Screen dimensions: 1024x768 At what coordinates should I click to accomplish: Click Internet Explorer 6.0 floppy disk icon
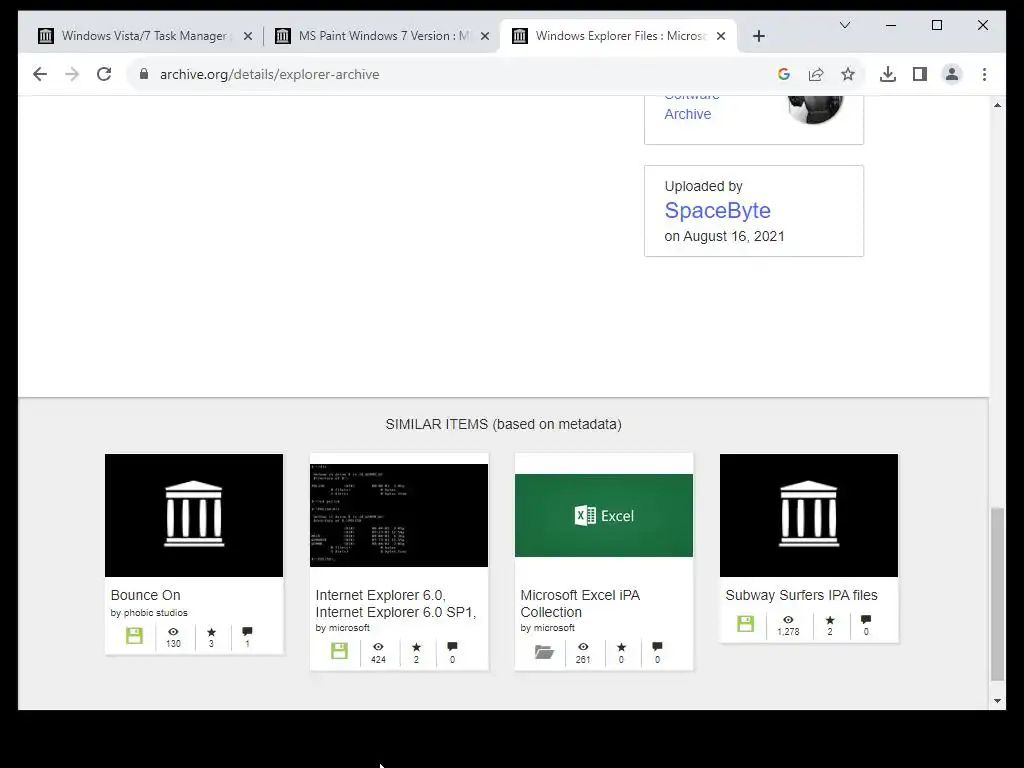340,650
